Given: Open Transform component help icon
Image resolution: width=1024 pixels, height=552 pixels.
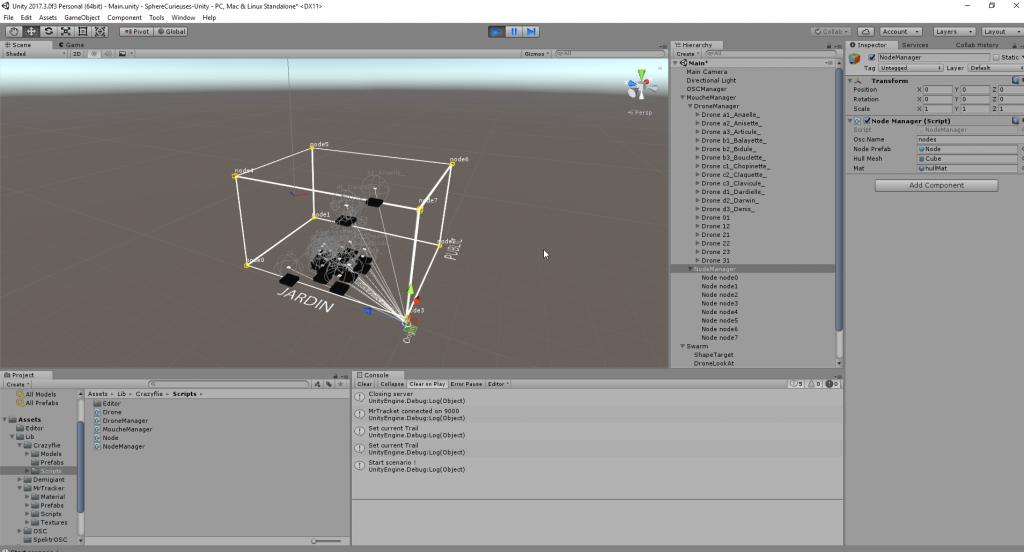Looking at the screenshot, I should click(x=1016, y=80).
